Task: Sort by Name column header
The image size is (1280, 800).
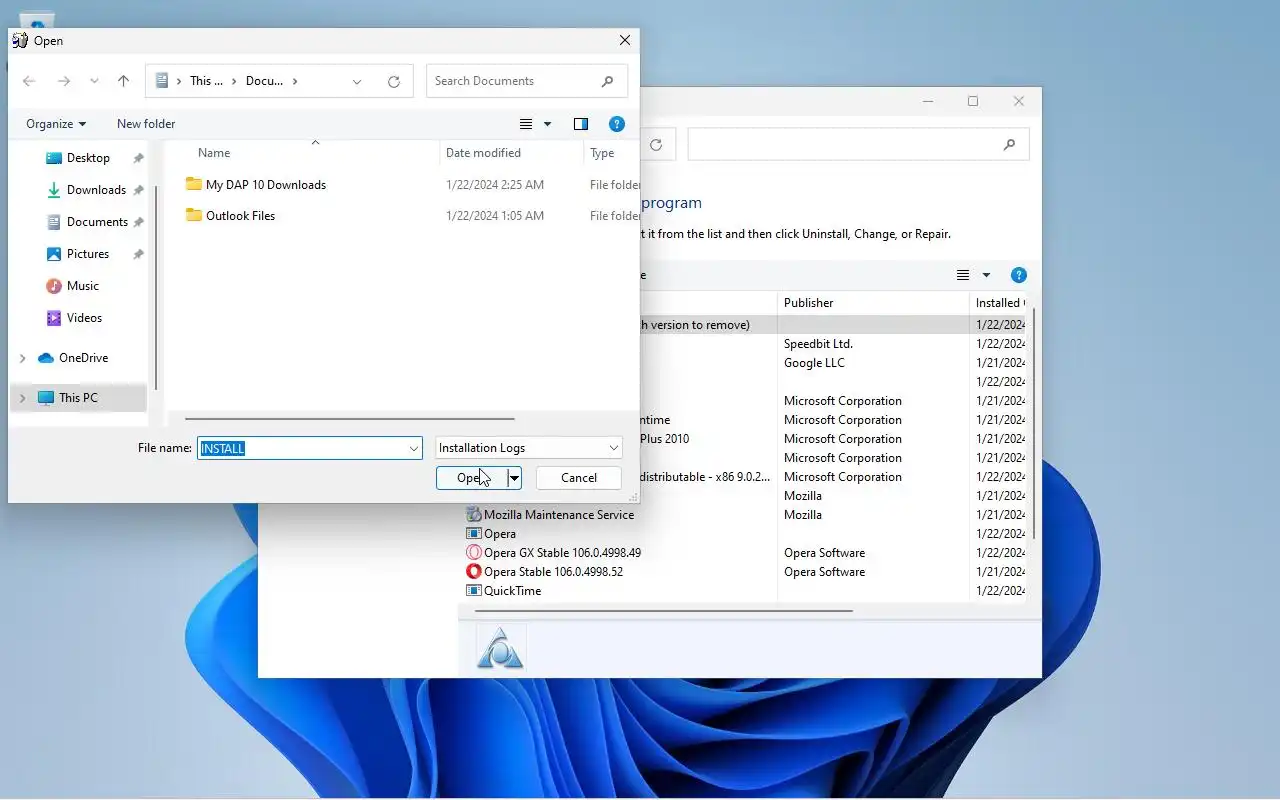Action: 214,153
